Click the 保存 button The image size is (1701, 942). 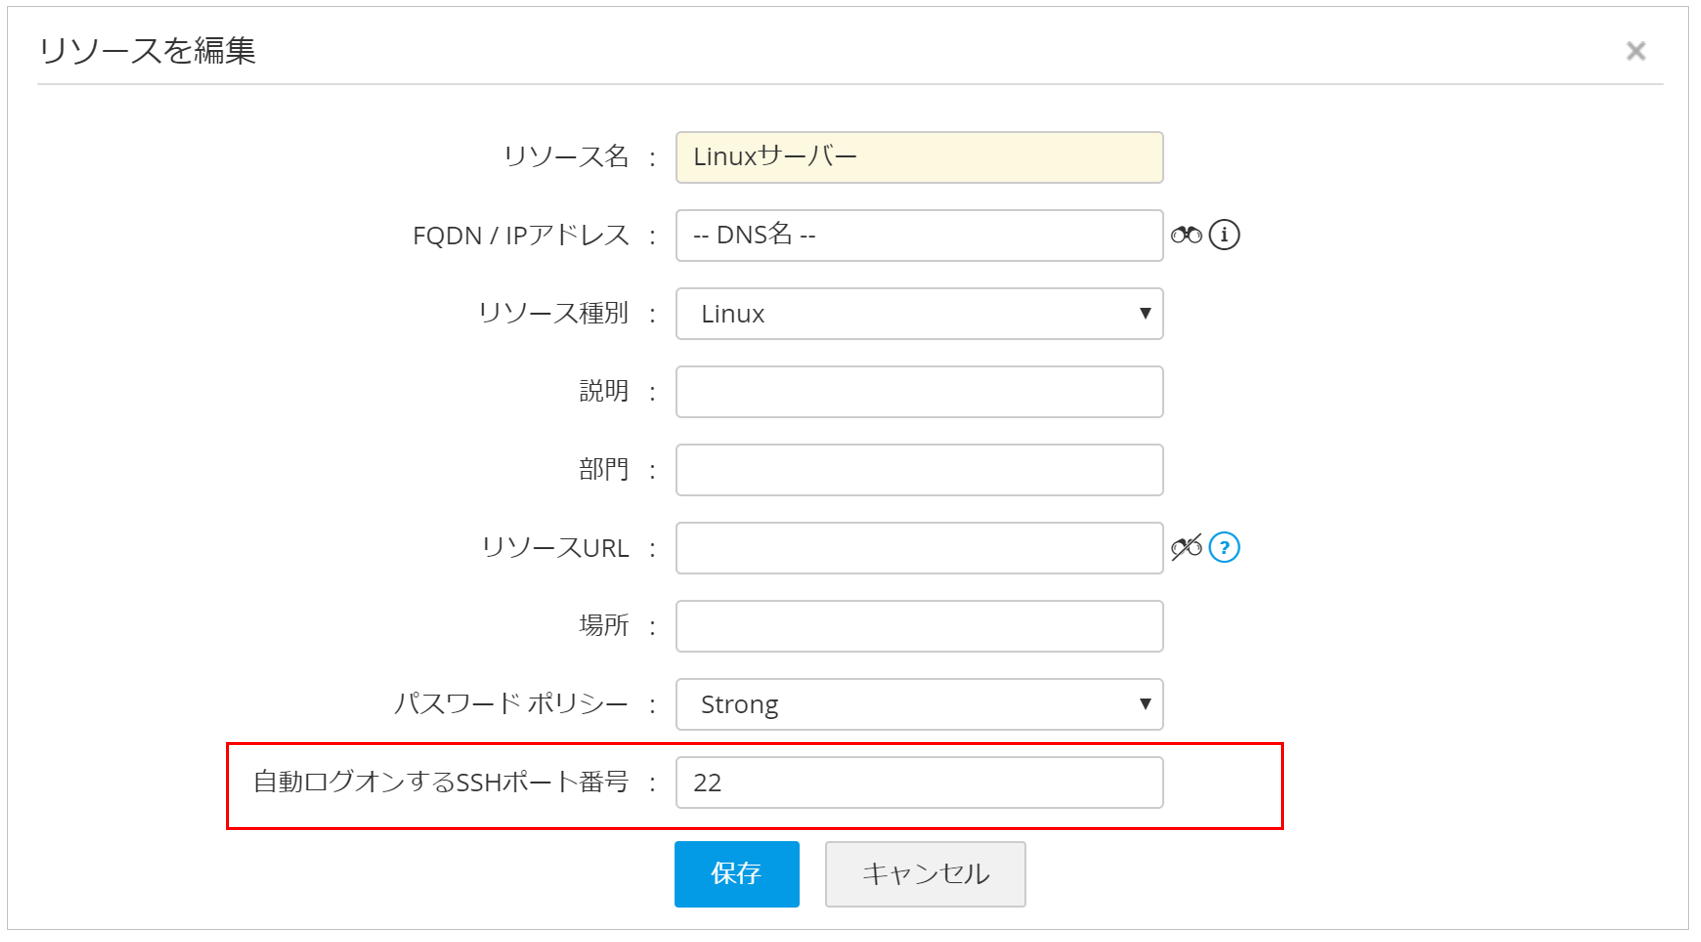(736, 874)
